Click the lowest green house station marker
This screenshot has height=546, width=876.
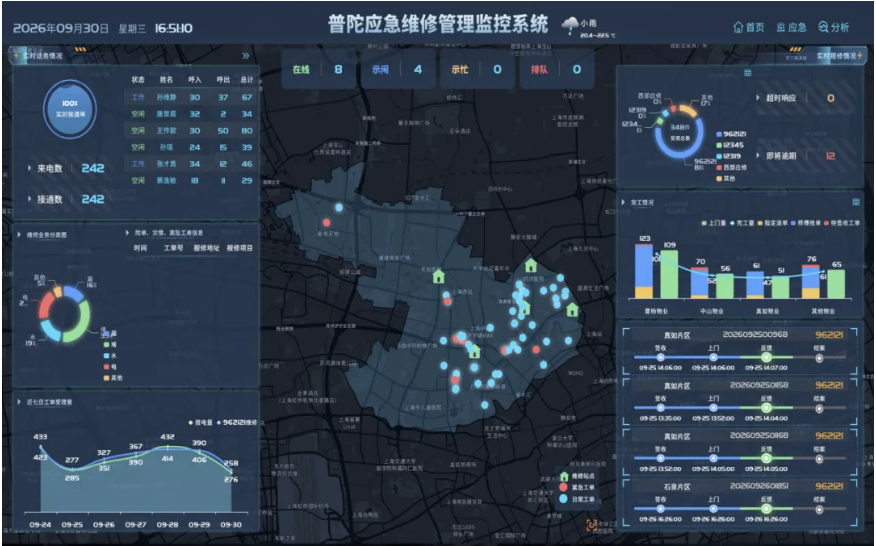[x=474, y=351]
